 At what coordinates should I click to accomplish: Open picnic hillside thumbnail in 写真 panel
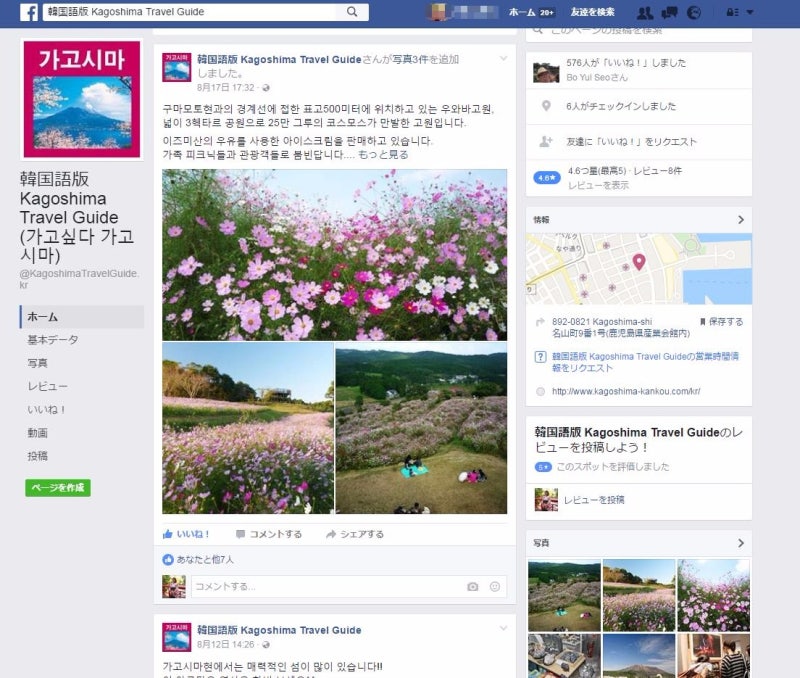[x=564, y=595]
